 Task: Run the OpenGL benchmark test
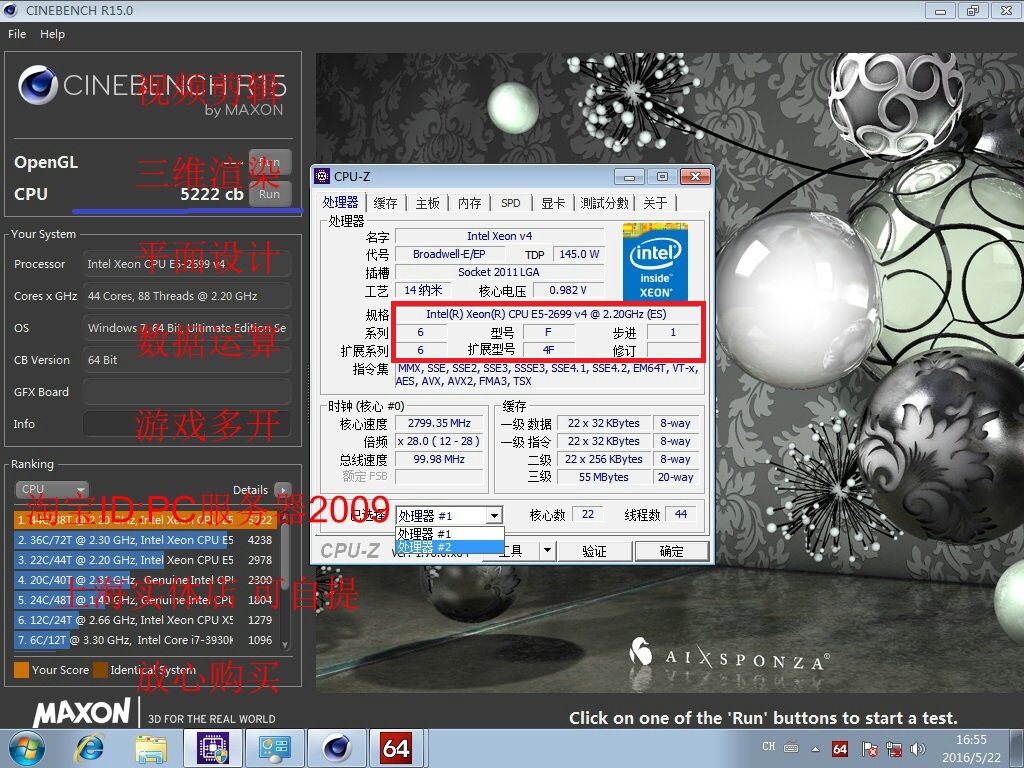(269, 162)
